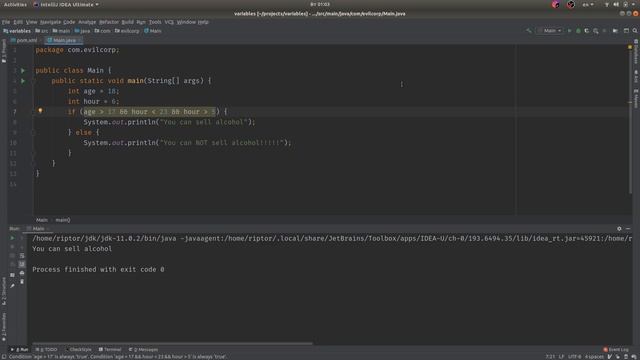Click the volume icon in system tray

tap(616, 4)
